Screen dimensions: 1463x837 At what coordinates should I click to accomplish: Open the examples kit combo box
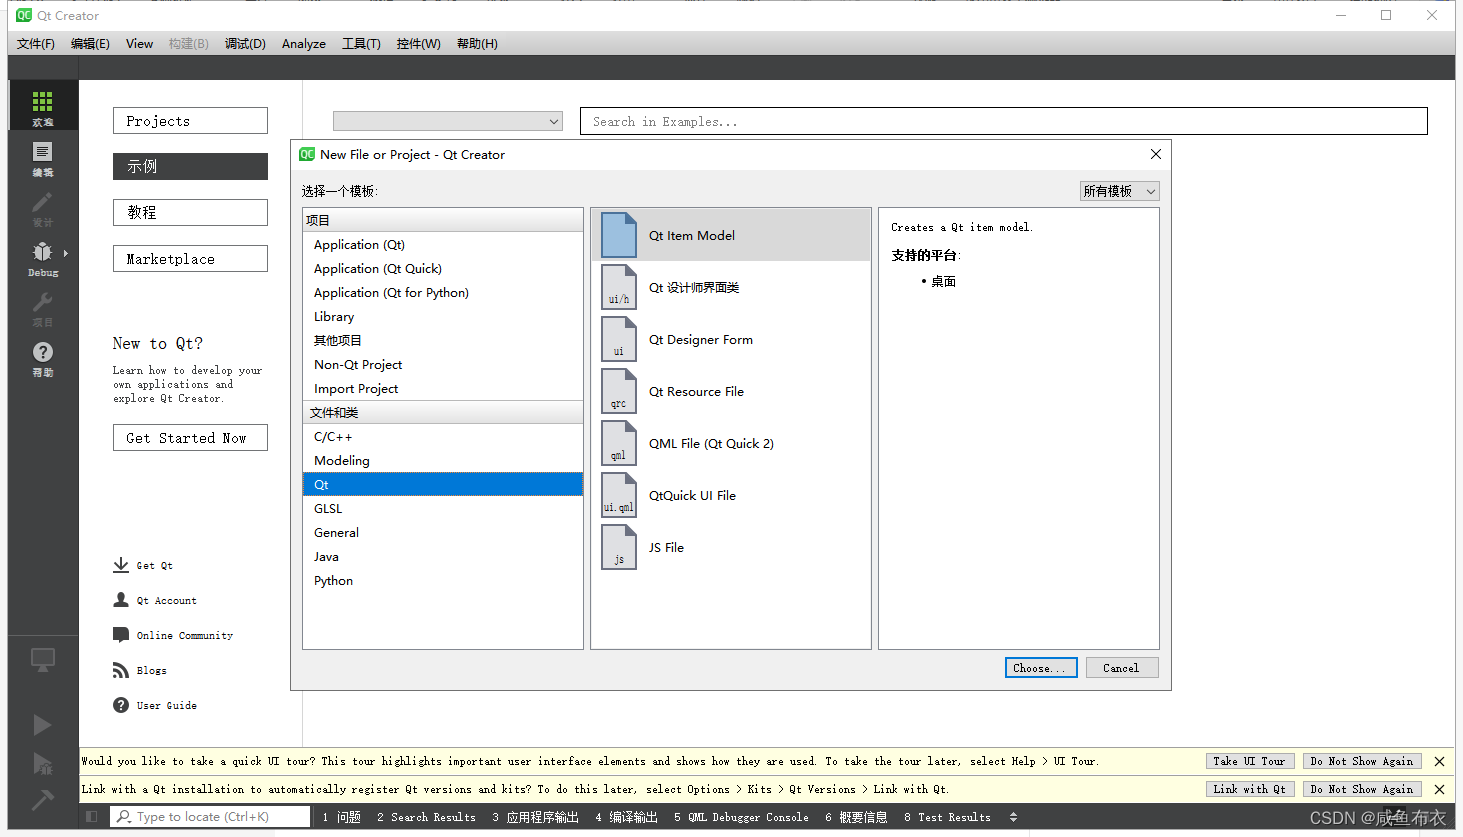click(448, 121)
